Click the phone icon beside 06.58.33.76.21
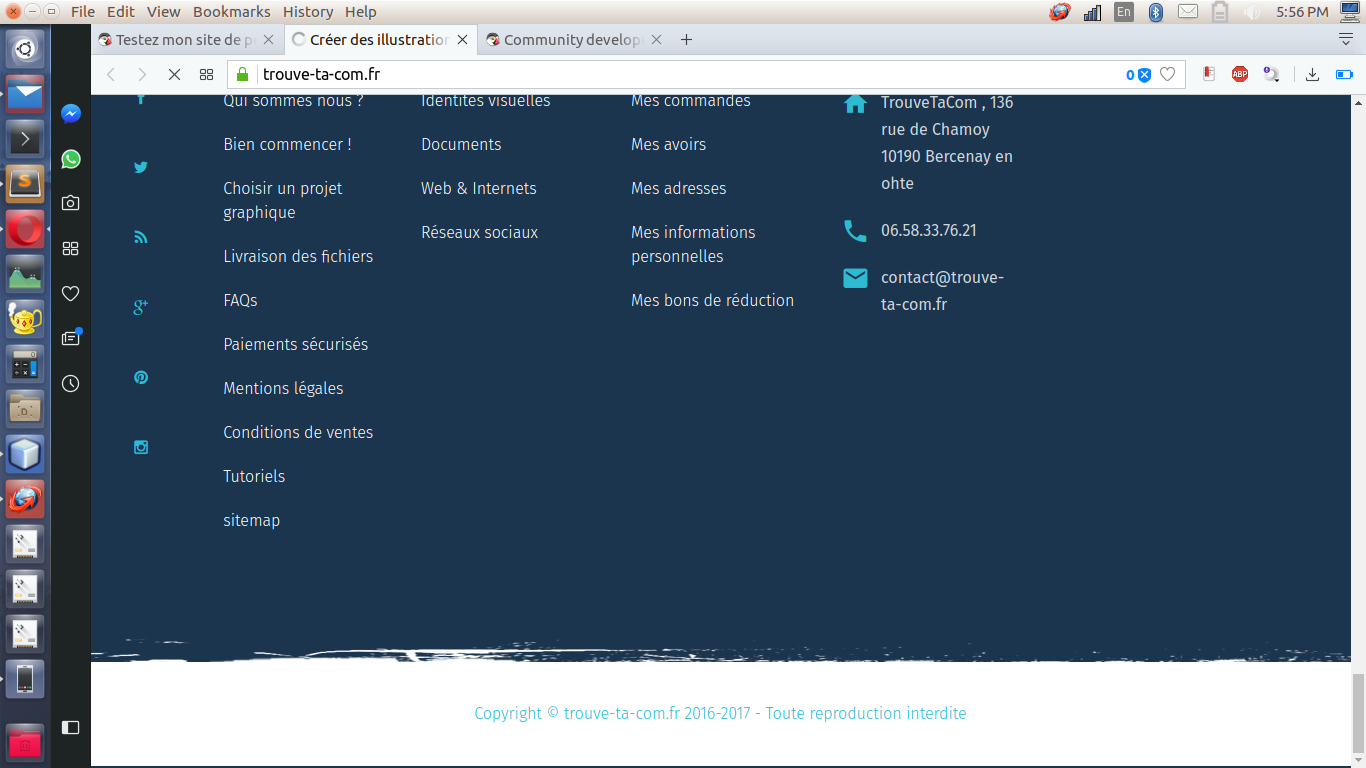 (855, 231)
